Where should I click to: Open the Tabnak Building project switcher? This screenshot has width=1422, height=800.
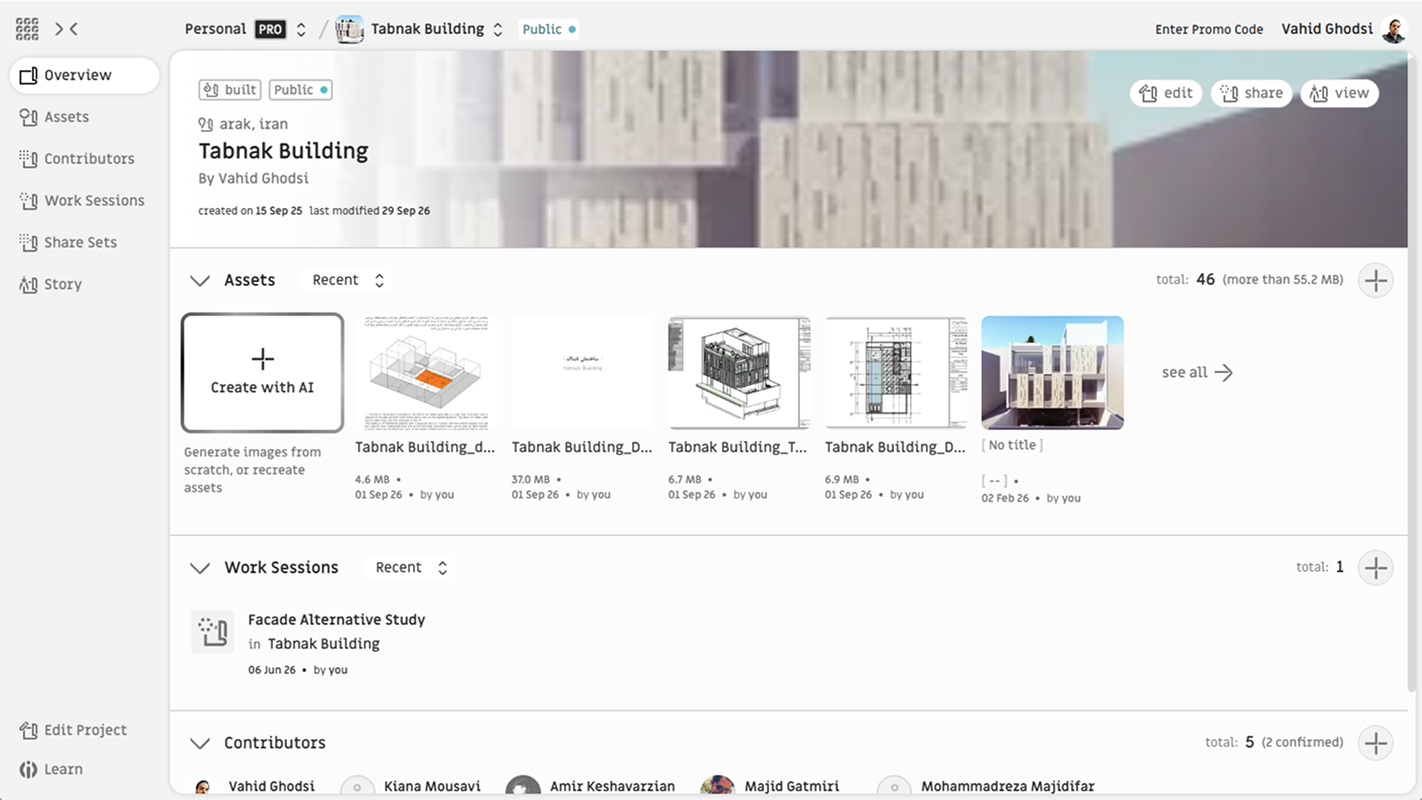[x=420, y=29]
